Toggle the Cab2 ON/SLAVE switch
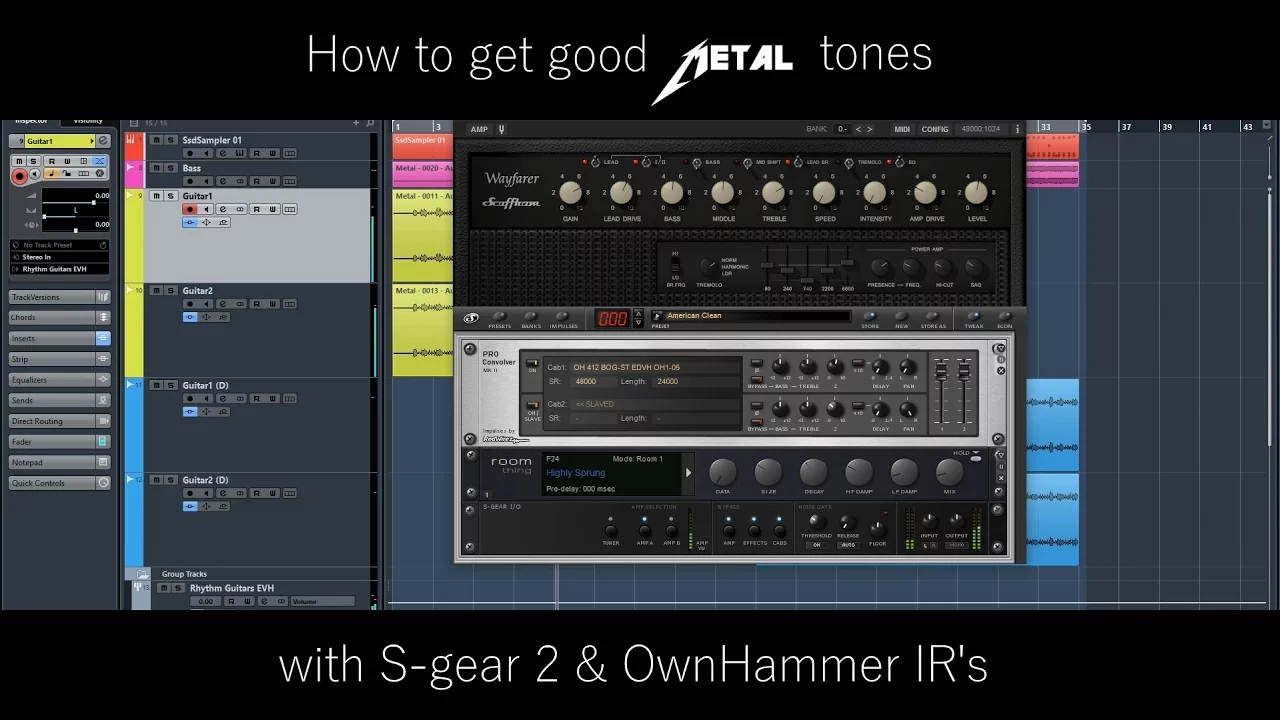This screenshot has height=720, width=1280. (532, 405)
